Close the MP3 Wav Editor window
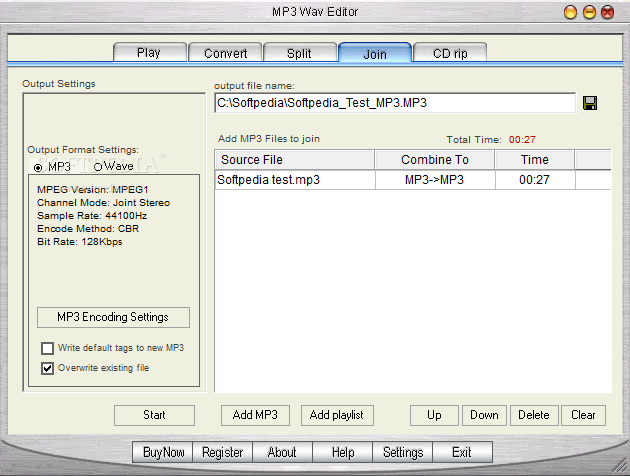 (x=608, y=12)
